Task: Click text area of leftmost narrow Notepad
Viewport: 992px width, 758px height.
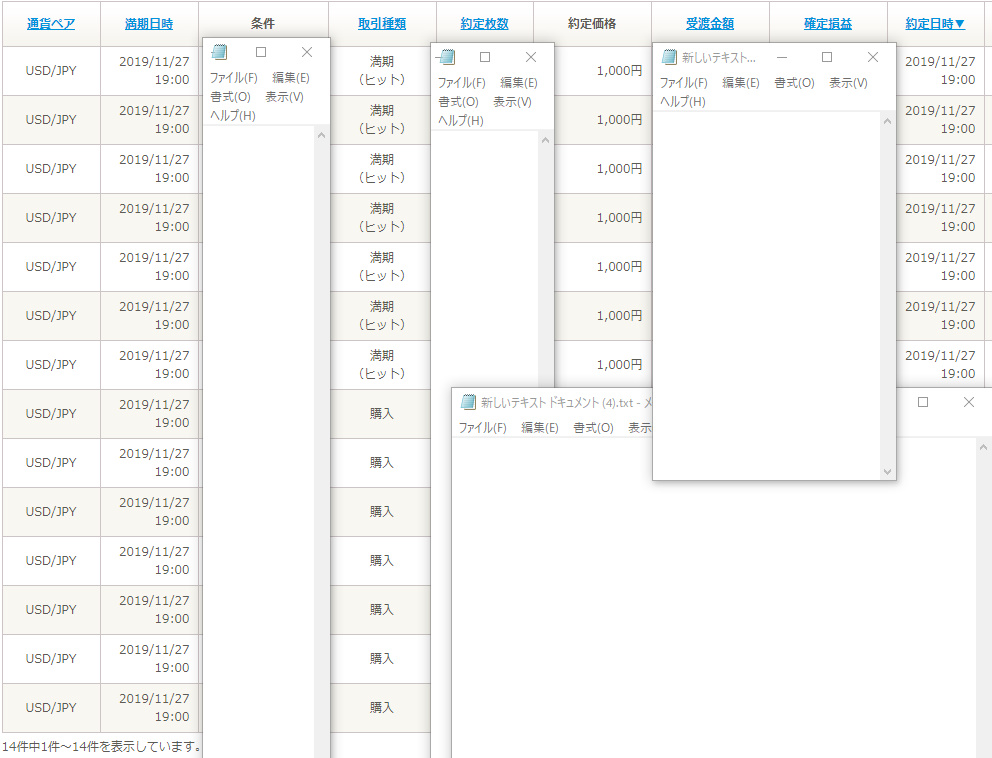Action: point(259,442)
